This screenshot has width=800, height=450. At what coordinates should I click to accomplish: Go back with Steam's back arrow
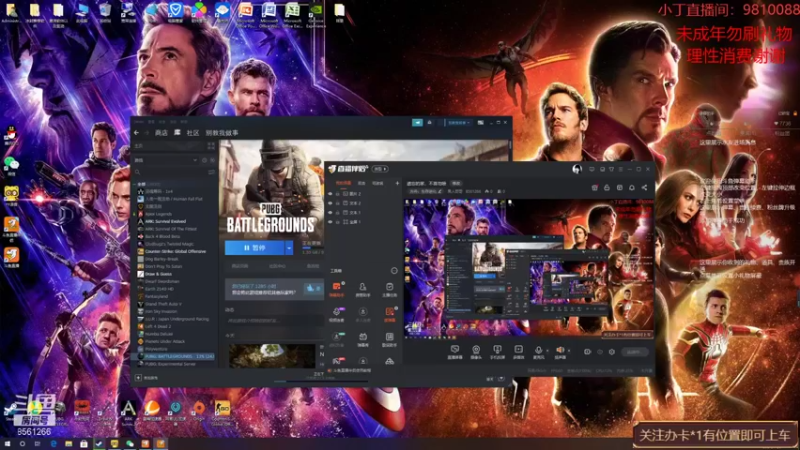[136, 133]
